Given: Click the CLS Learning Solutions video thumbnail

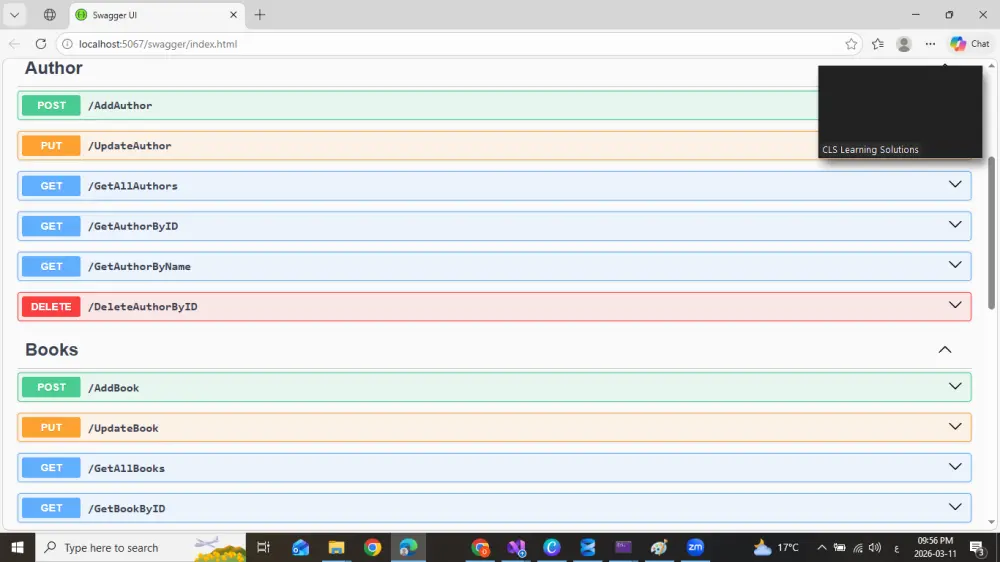Looking at the screenshot, I should tap(900, 112).
